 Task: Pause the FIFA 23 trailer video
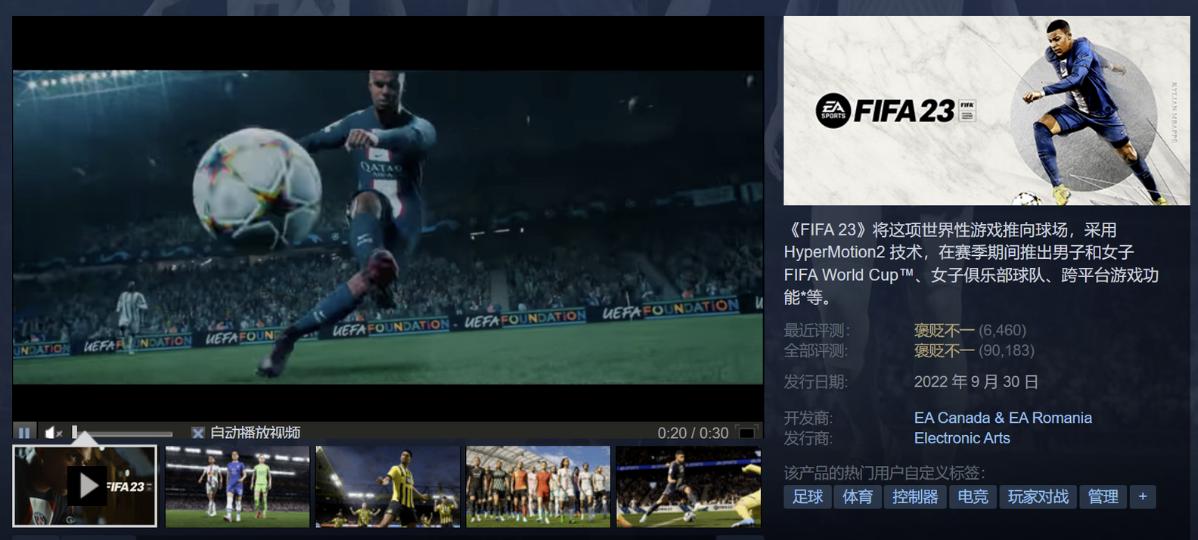coord(24,433)
